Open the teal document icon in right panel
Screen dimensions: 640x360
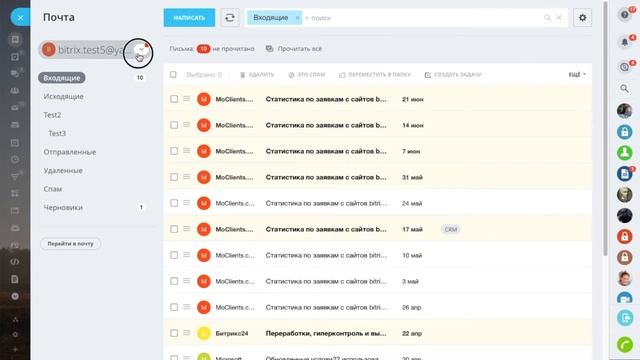pyautogui.click(x=625, y=318)
